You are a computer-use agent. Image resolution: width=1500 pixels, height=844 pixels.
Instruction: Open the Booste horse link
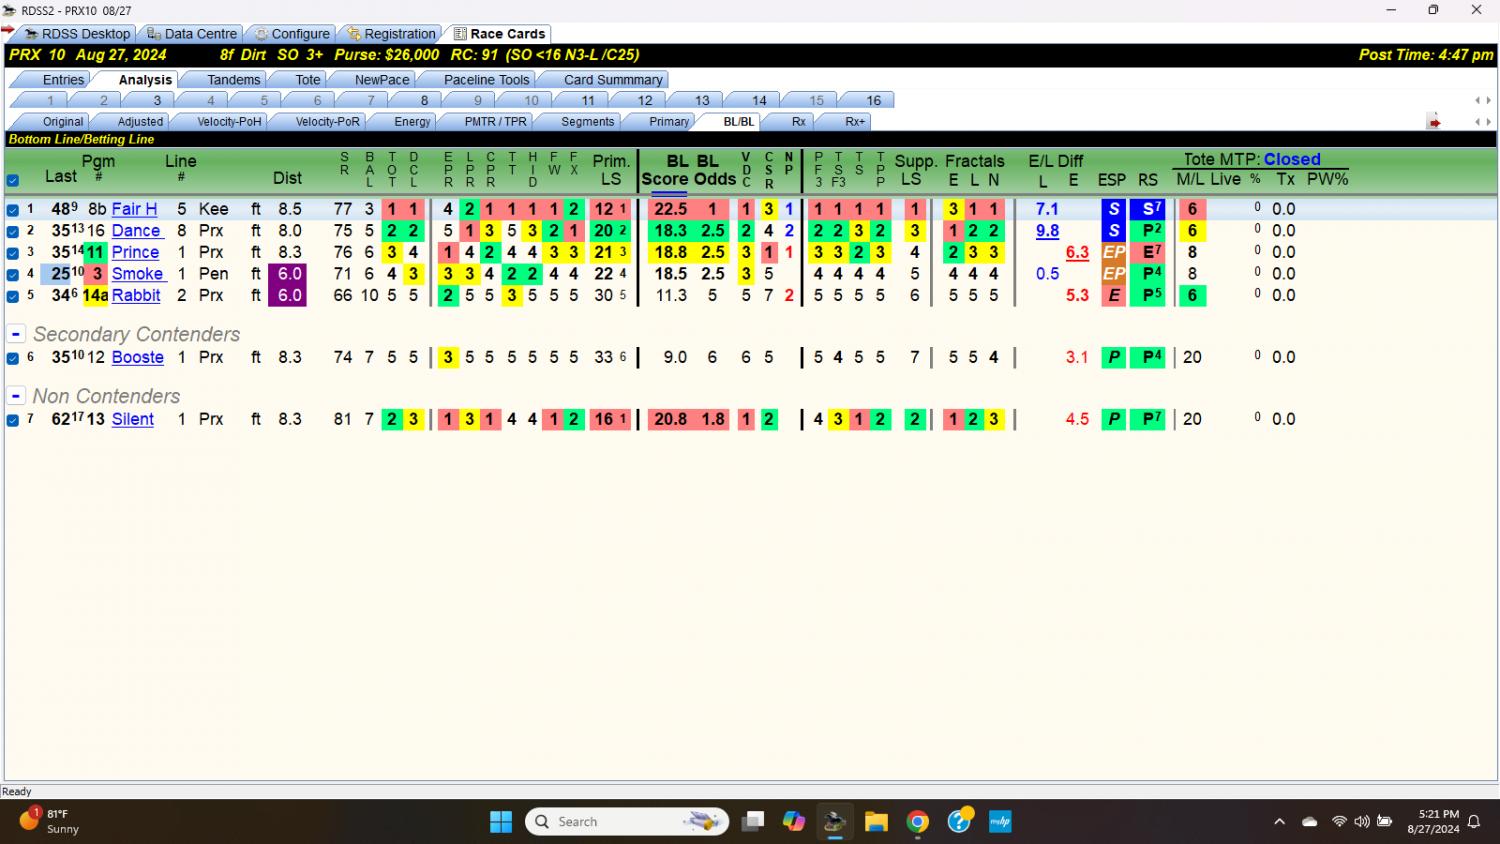coord(137,357)
